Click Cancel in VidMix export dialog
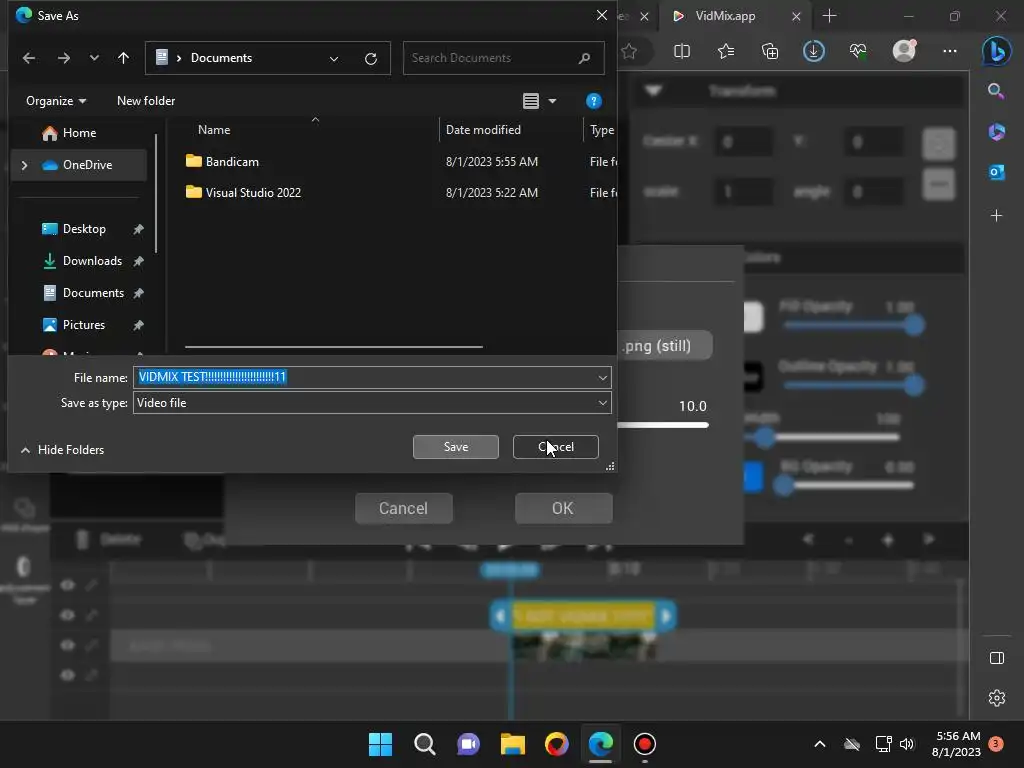Image resolution: width=1024 pixels, height=768 pixels. coord(404,508)
